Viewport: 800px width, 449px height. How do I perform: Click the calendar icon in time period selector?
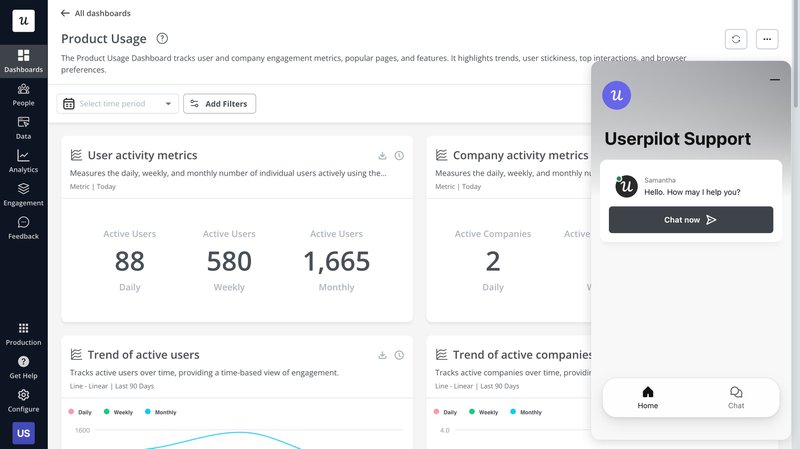69,104
